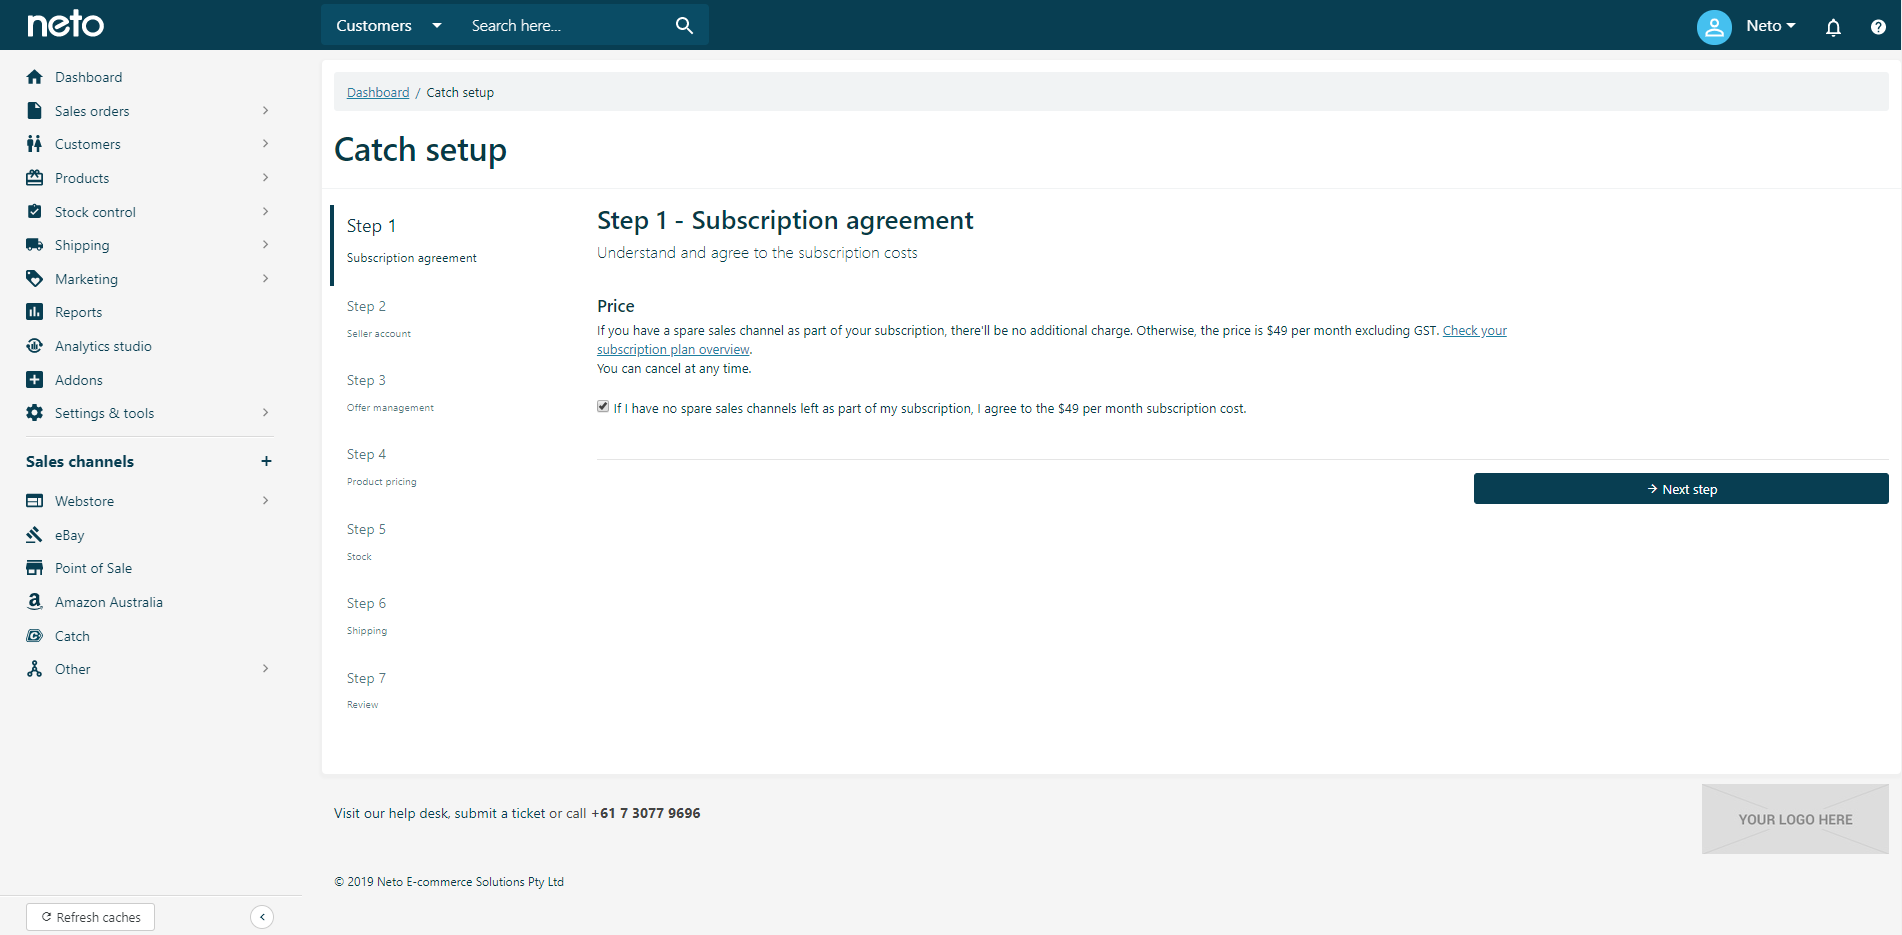Click the Sales channels heading

(80, 461)
